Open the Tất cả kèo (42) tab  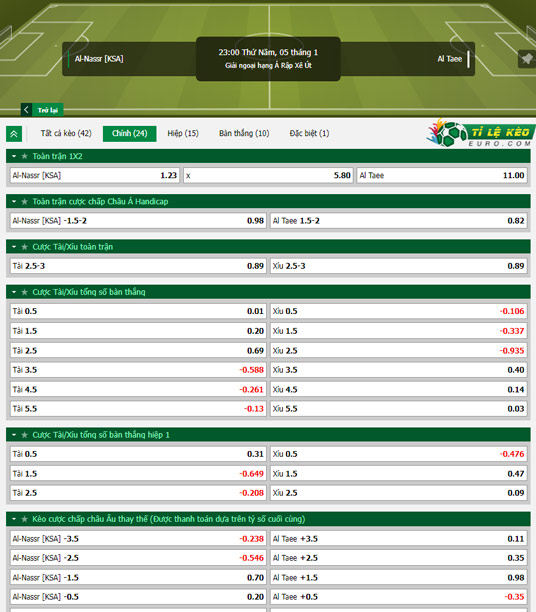click(66, 133)
